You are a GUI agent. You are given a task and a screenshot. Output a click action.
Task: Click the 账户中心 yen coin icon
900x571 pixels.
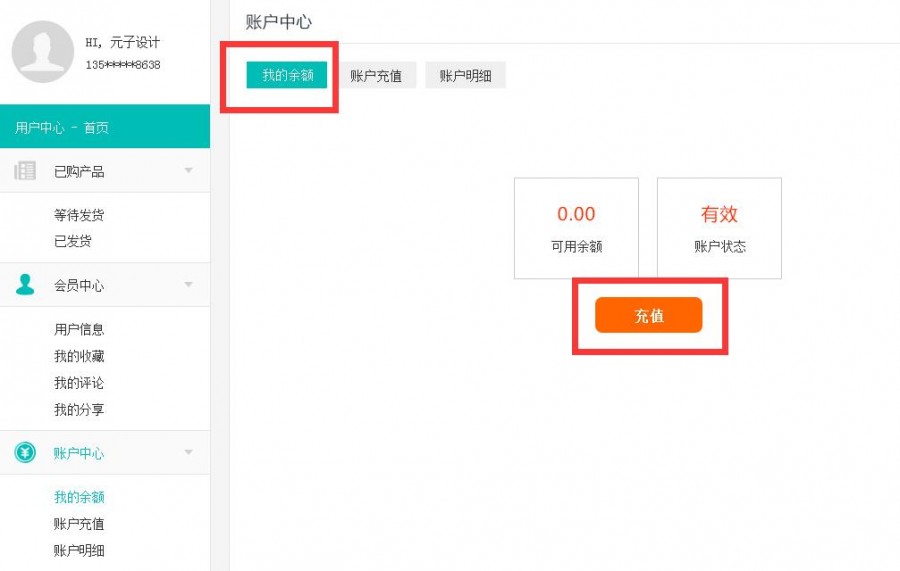25,453
